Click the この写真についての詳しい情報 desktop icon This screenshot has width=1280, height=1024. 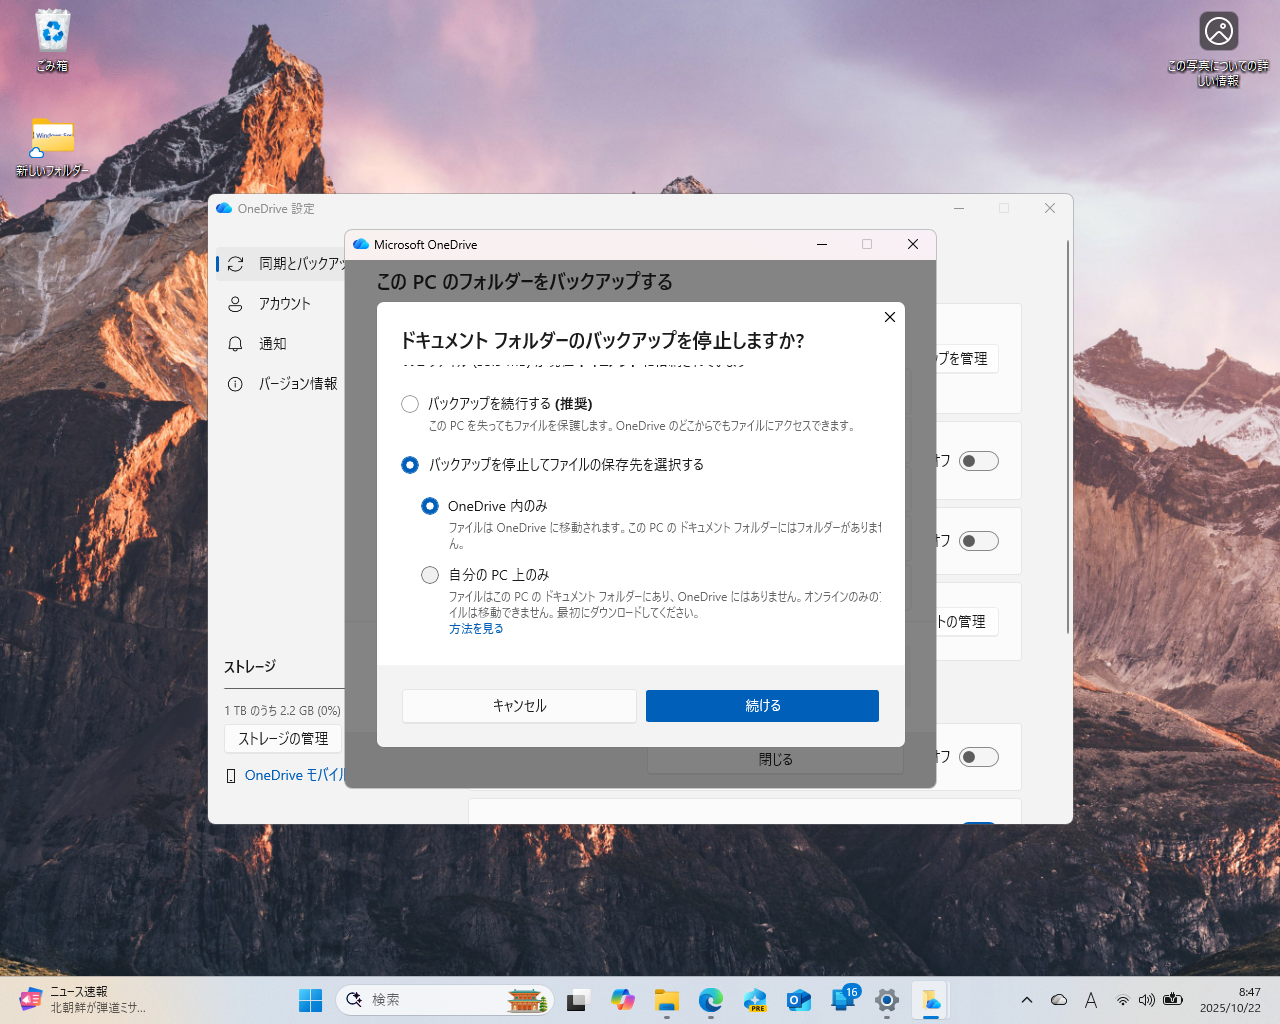(x=1218, y=30)
